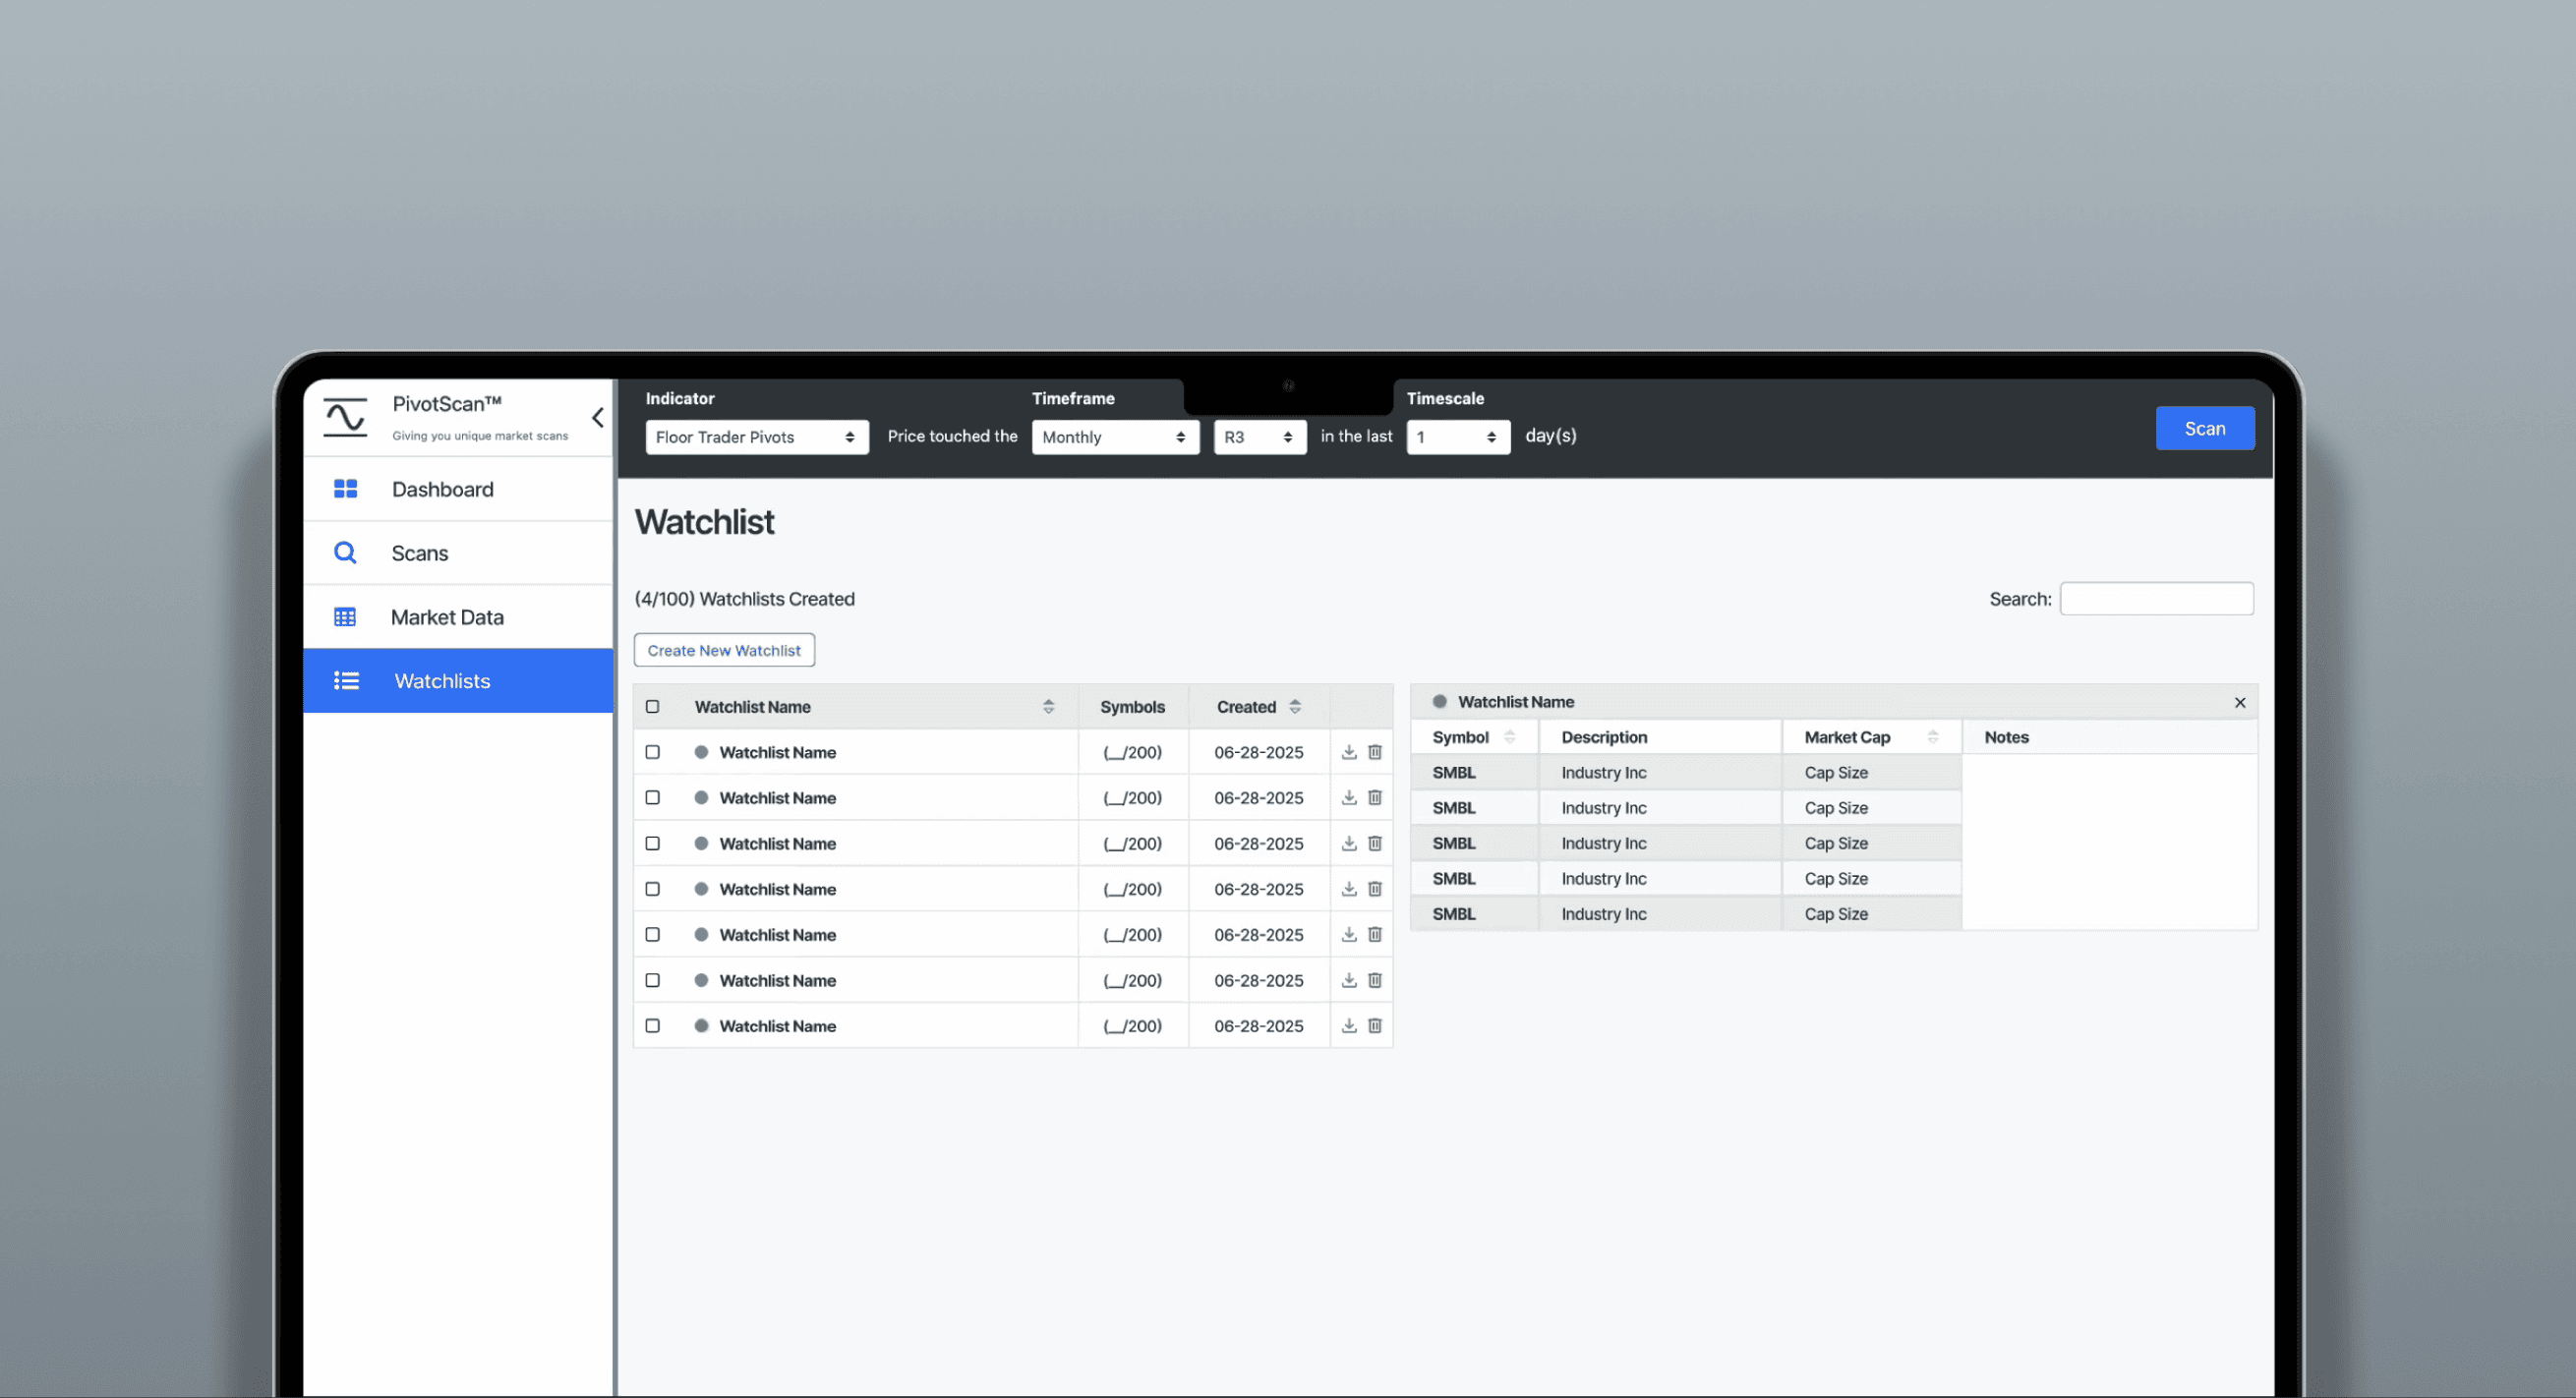
Task: Check the third watchlist row checkbox
Action: click(653, 844)
